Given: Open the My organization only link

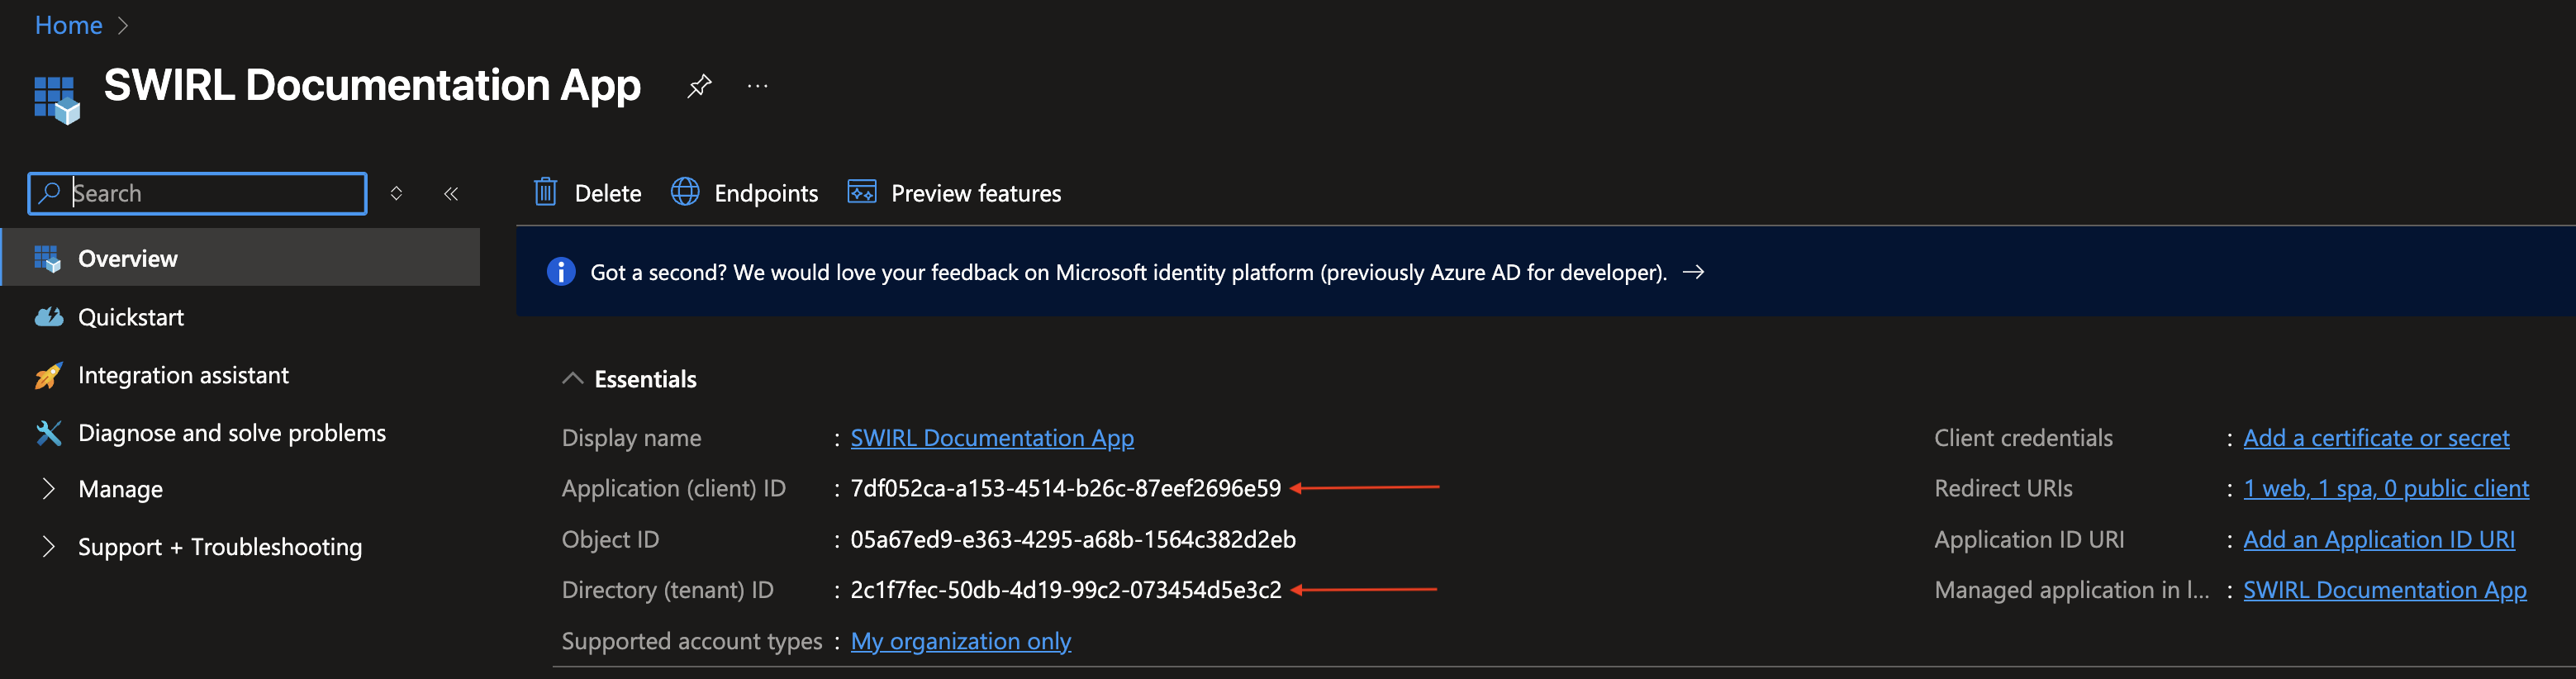Looking at the screenshot, I should (x=960, y=641).
